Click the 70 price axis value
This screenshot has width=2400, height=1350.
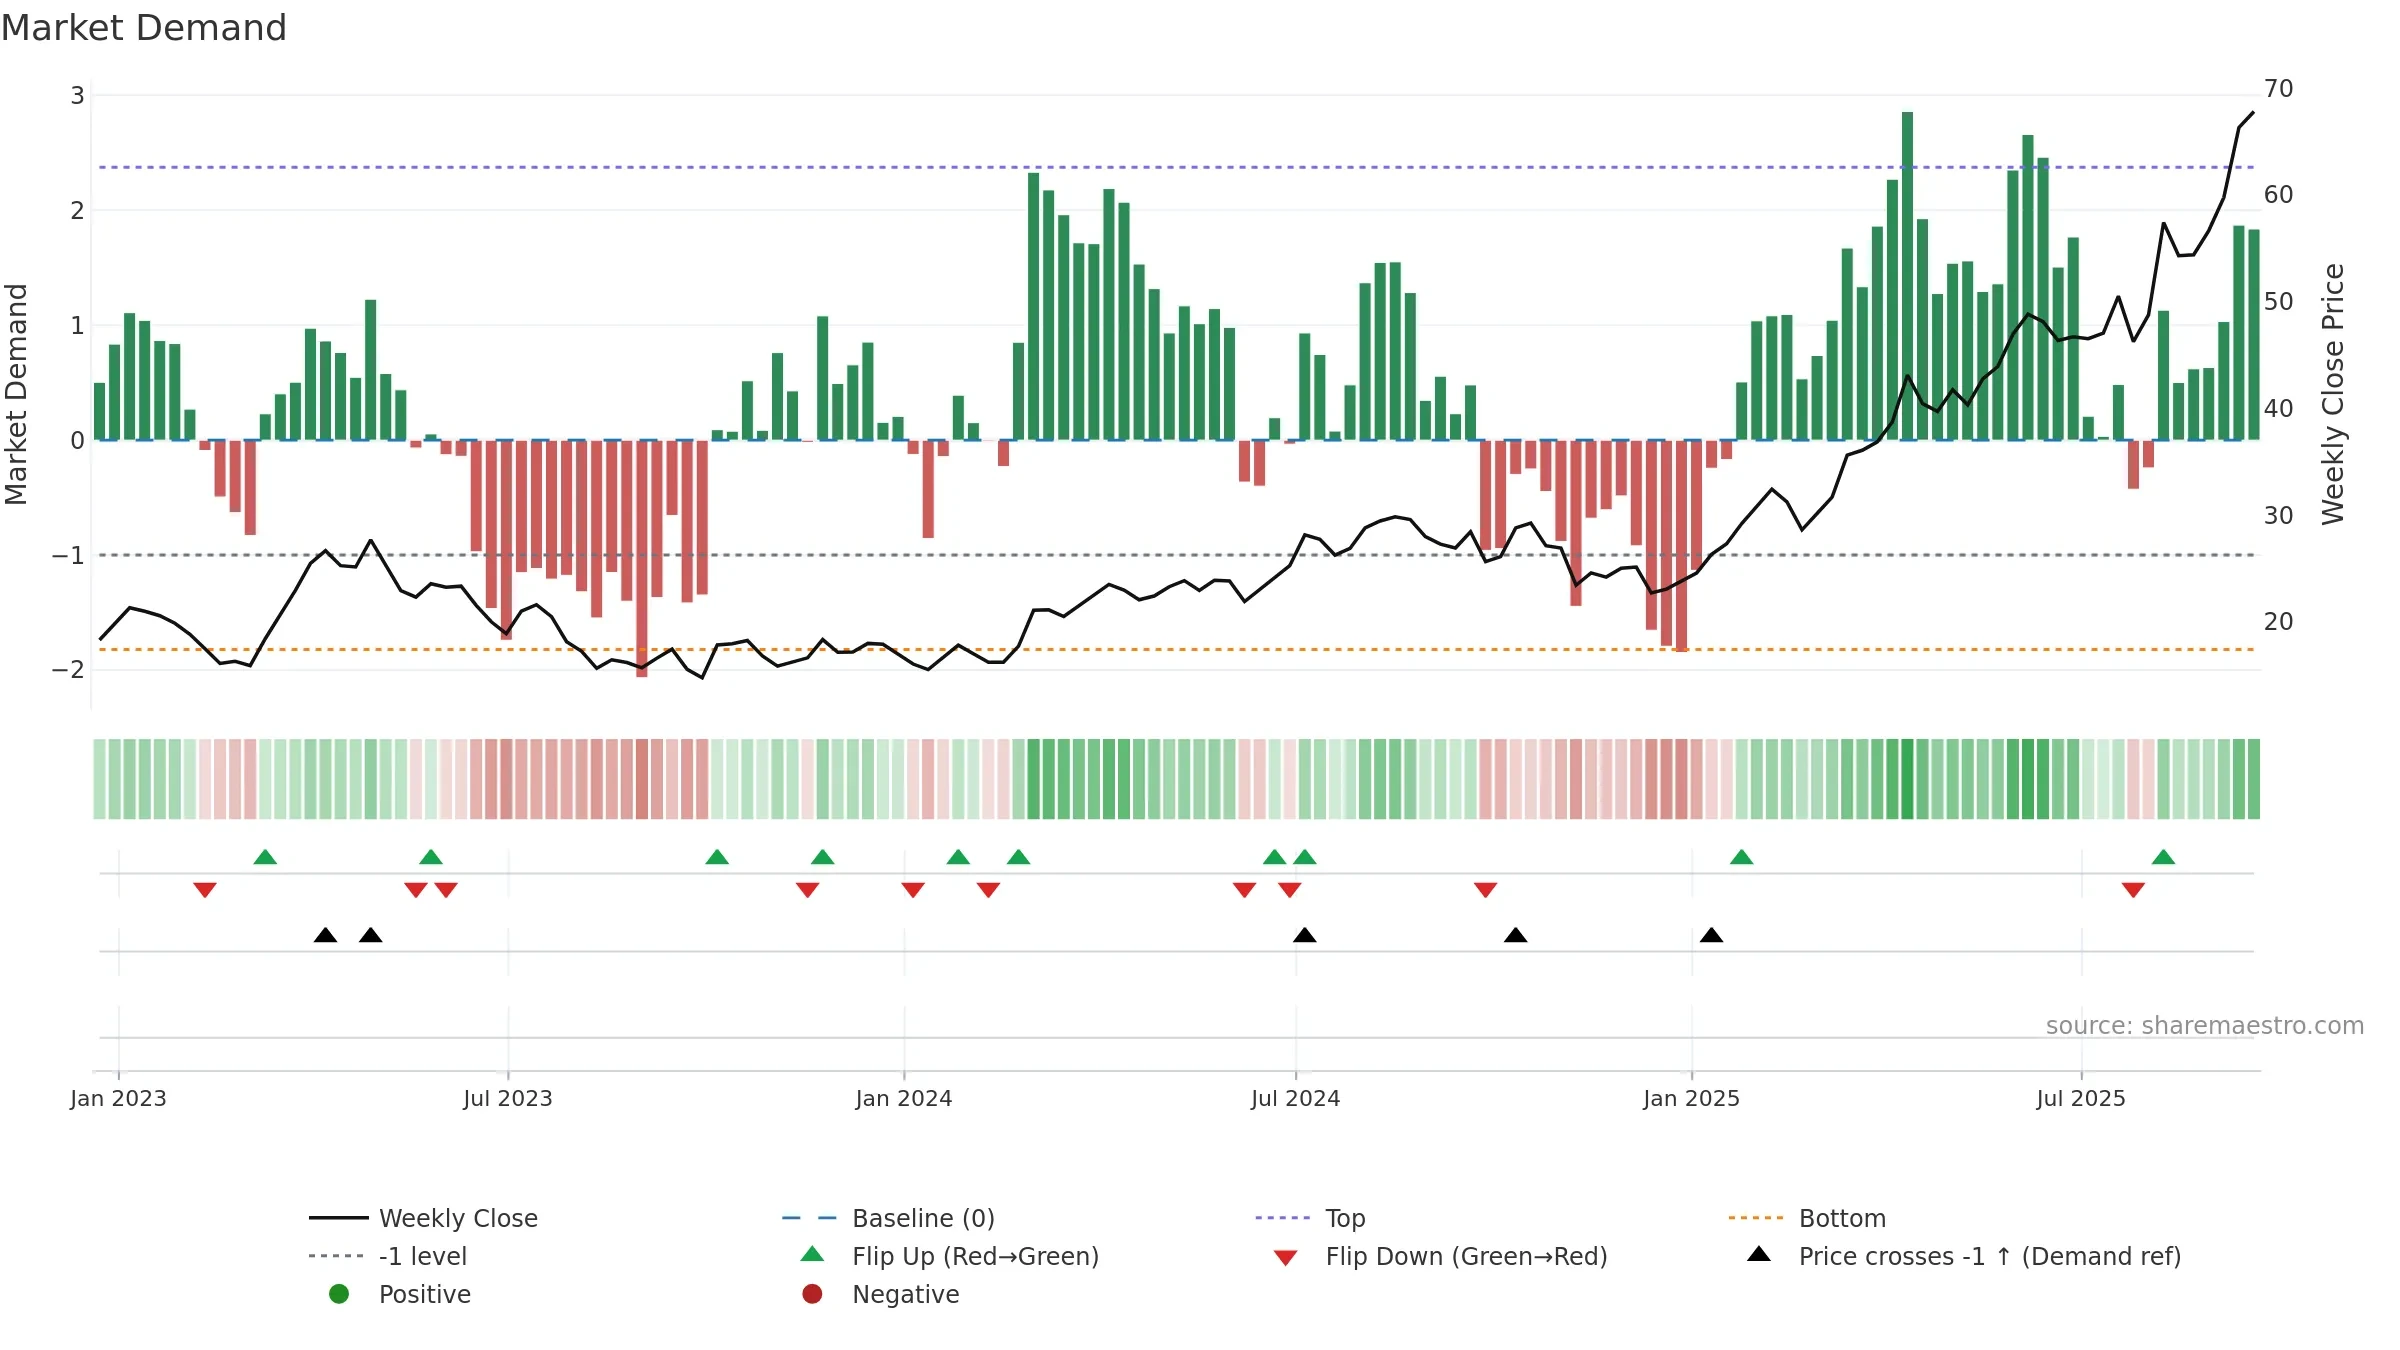click(x=2278, y=89)
